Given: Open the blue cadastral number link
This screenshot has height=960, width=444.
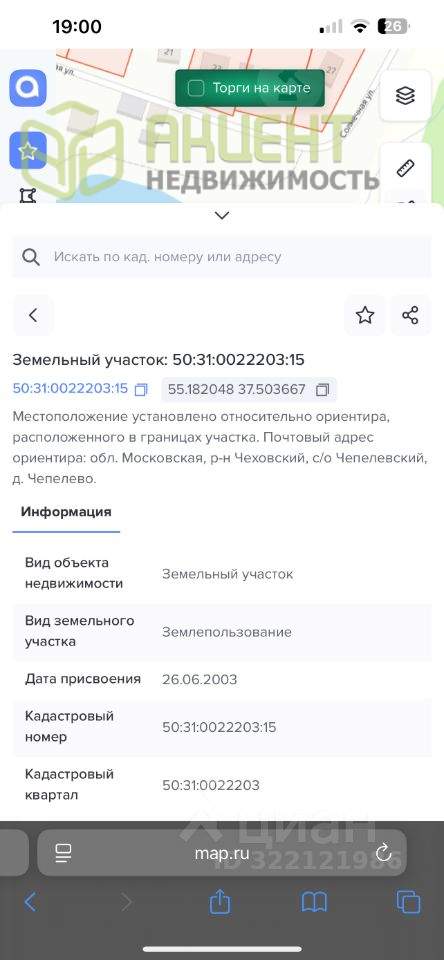Looking at the screenshot, I should [x=70, y=389].
